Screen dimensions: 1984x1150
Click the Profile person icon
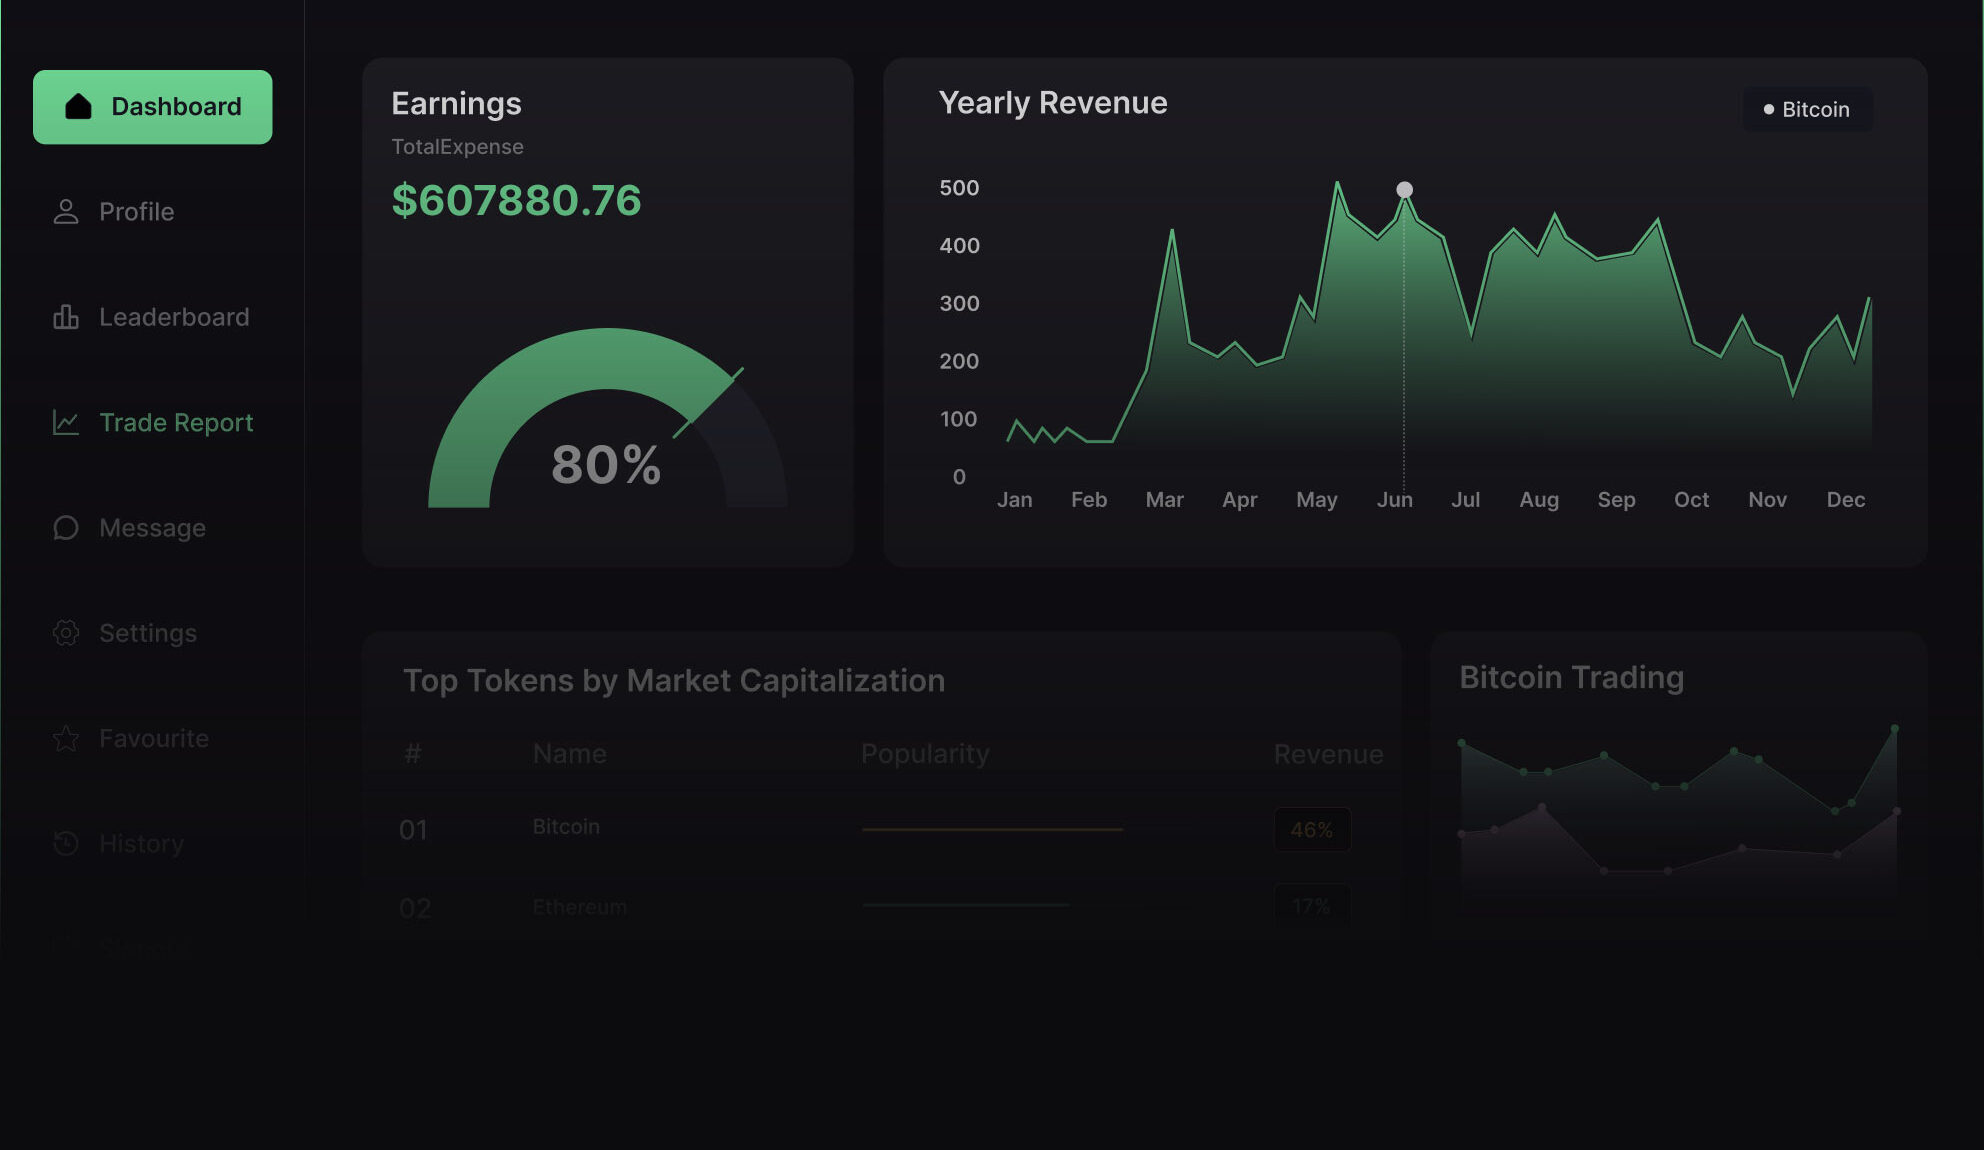[x=66, y=212]
